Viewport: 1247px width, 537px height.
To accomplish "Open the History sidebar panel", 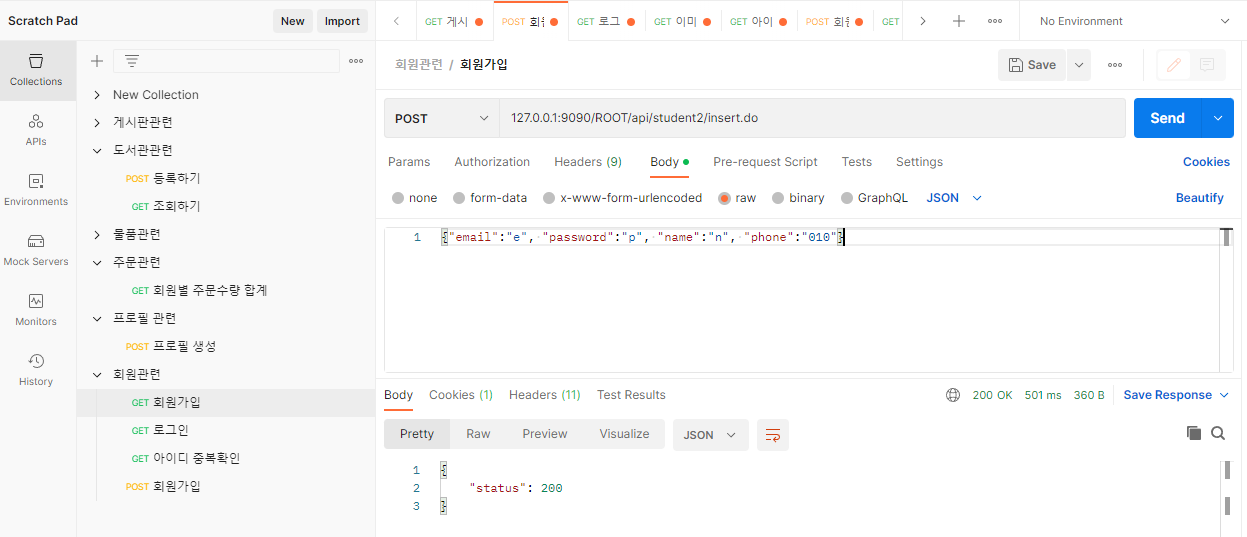I will click(36, 370).
